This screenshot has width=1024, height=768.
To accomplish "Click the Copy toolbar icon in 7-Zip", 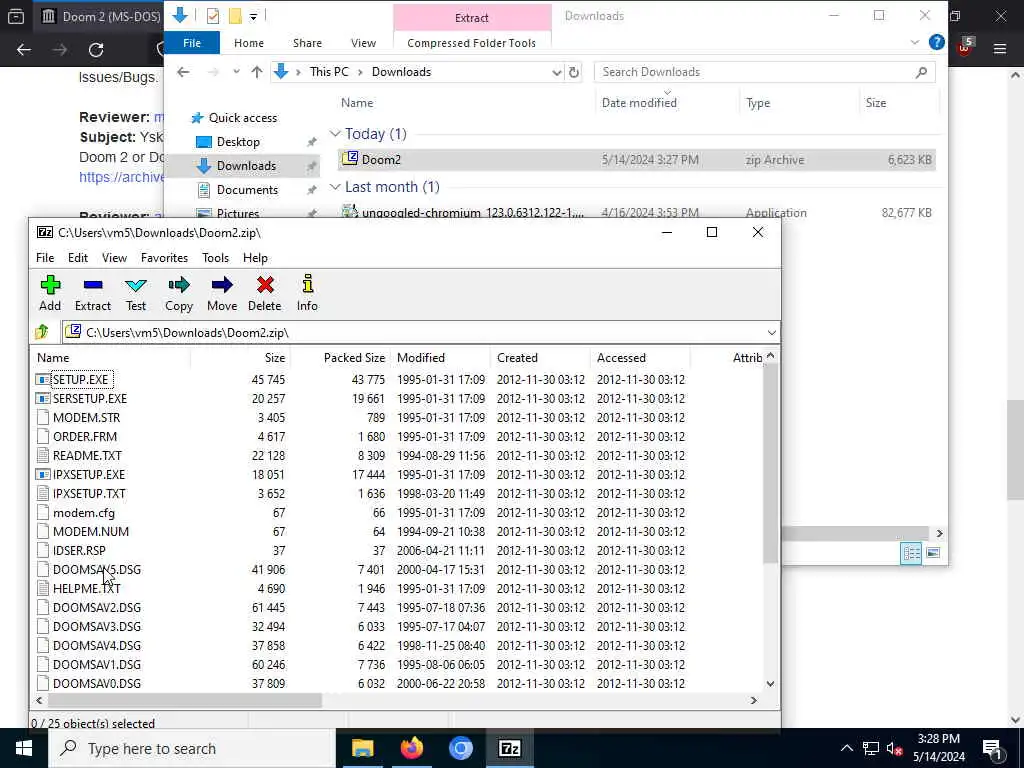I will (179, 293).
